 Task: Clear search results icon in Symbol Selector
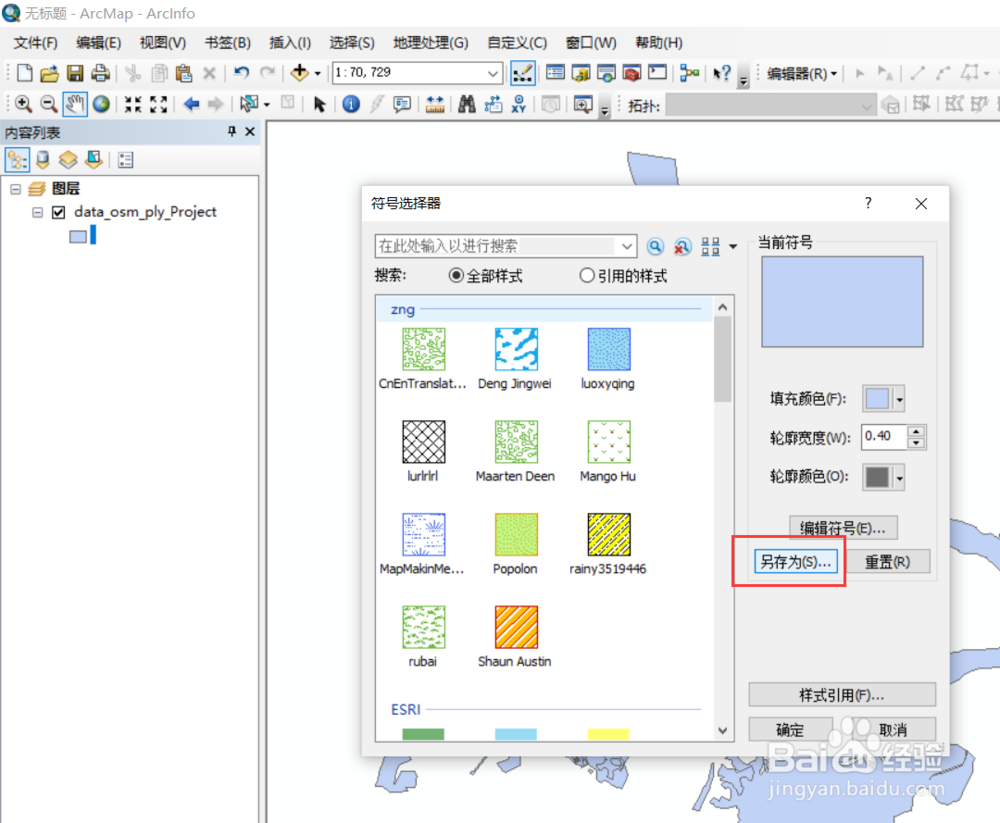pos(682,246)
